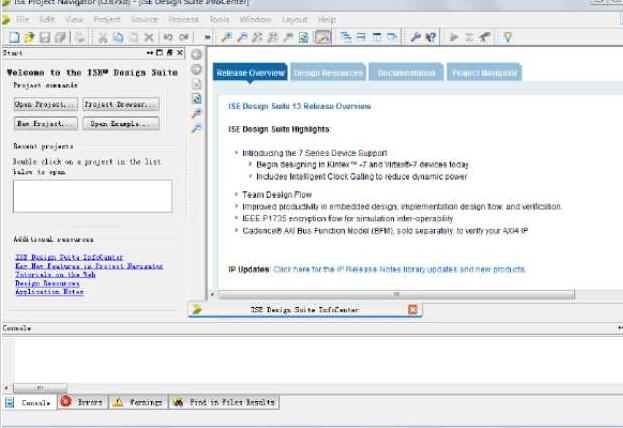The height and width of the screenshot is (428, 623).
Task: Switch to the Documentation tab
Action: [406, 73]
